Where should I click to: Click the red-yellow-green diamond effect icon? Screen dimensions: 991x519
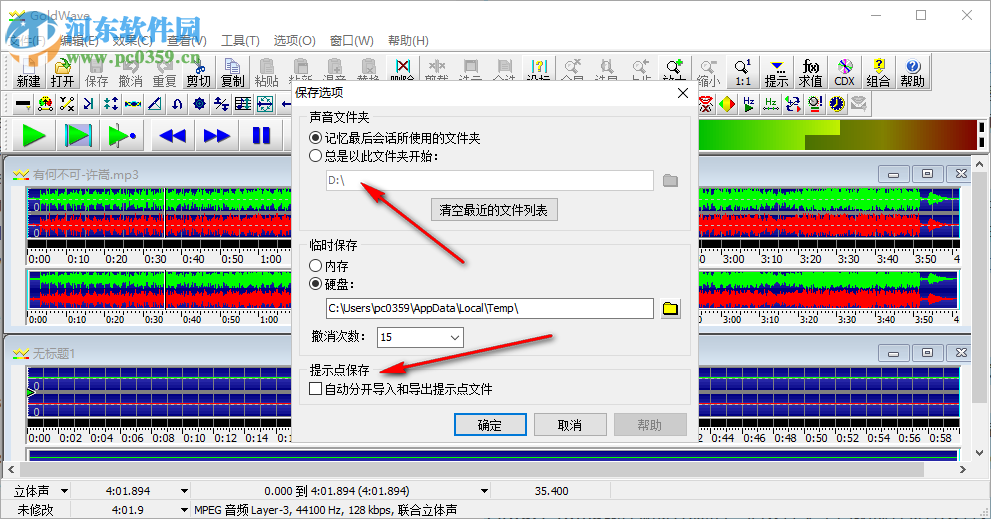pos(727,104)
